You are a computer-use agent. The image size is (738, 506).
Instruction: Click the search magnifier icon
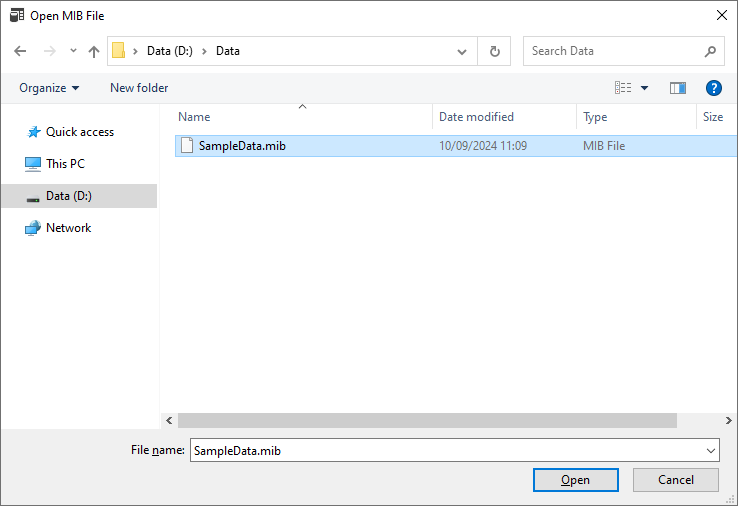pos(710,51)
